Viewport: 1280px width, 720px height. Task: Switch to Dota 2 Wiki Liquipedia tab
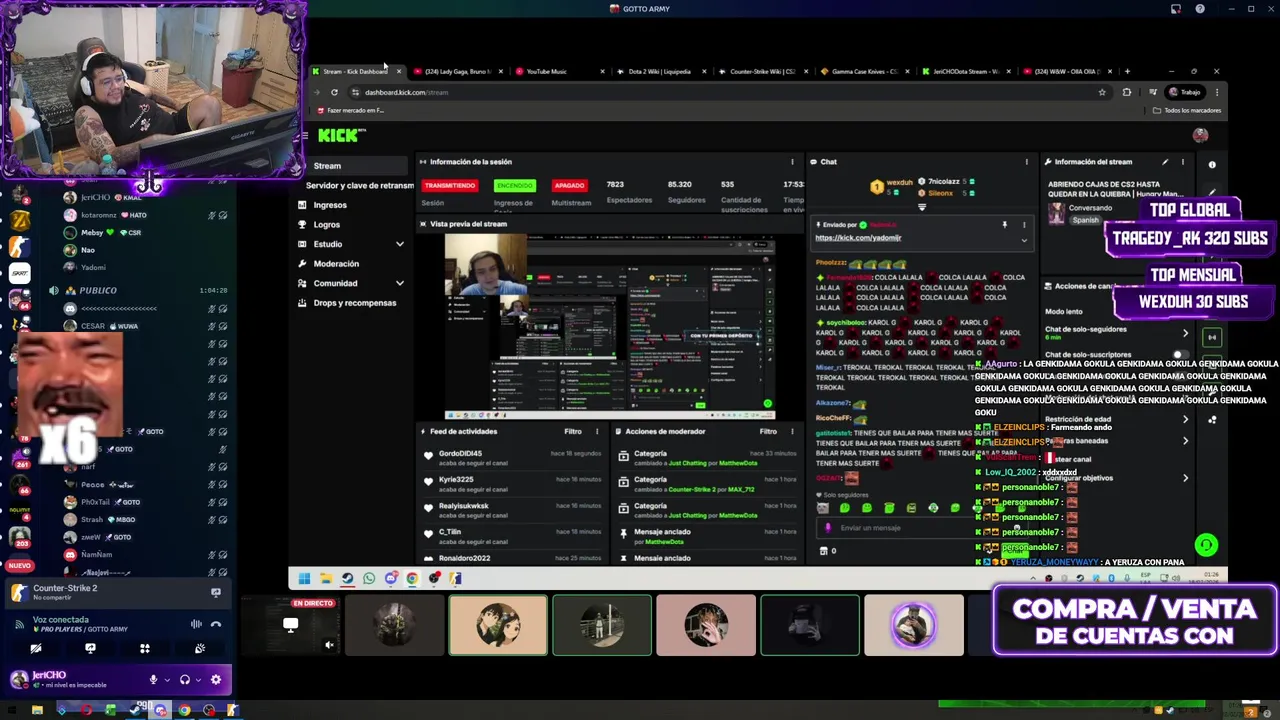659,72
